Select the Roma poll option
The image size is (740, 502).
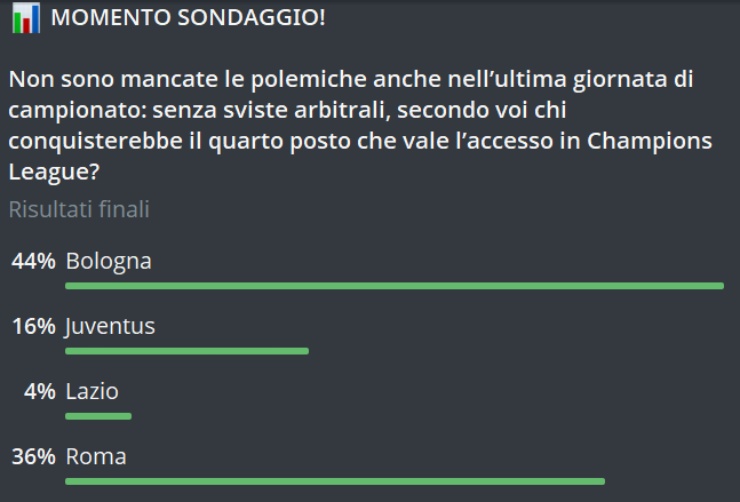tap(96, 457)
